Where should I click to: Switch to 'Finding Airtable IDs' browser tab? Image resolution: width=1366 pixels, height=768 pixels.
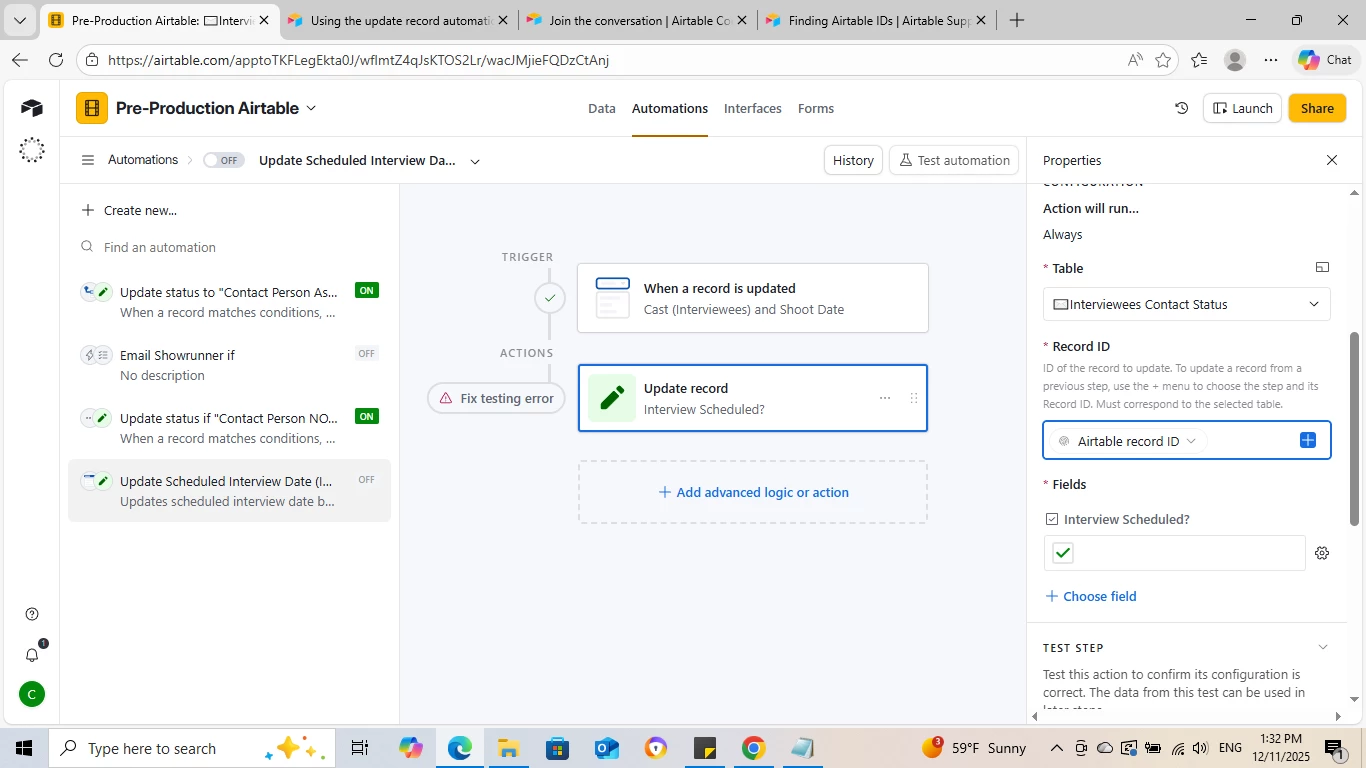pyautogui.click(x=876, y=20)
